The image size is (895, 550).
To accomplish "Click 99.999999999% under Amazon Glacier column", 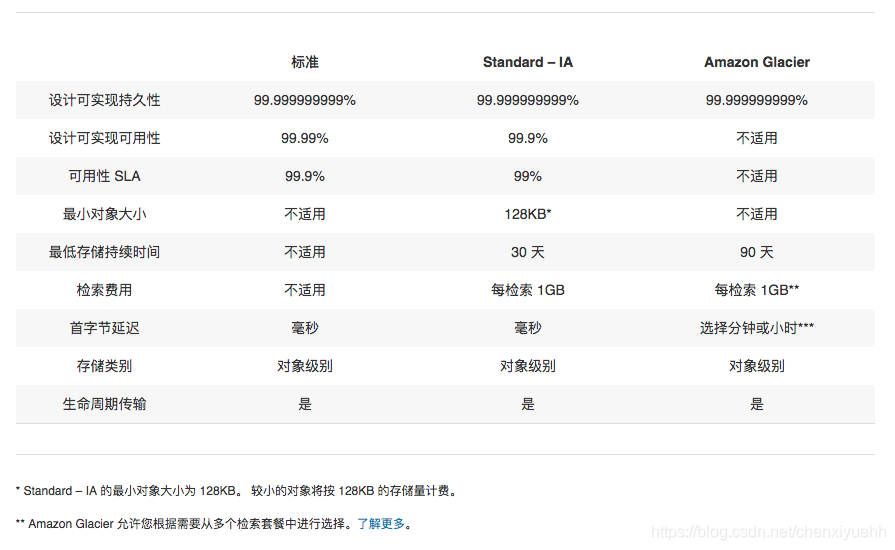I will (757, 100).
